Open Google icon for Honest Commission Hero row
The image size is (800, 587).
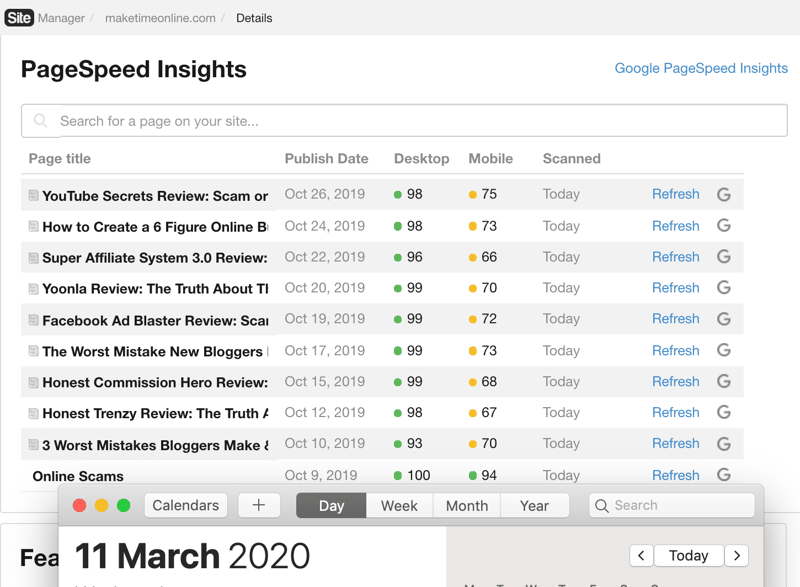click(723, 381)
